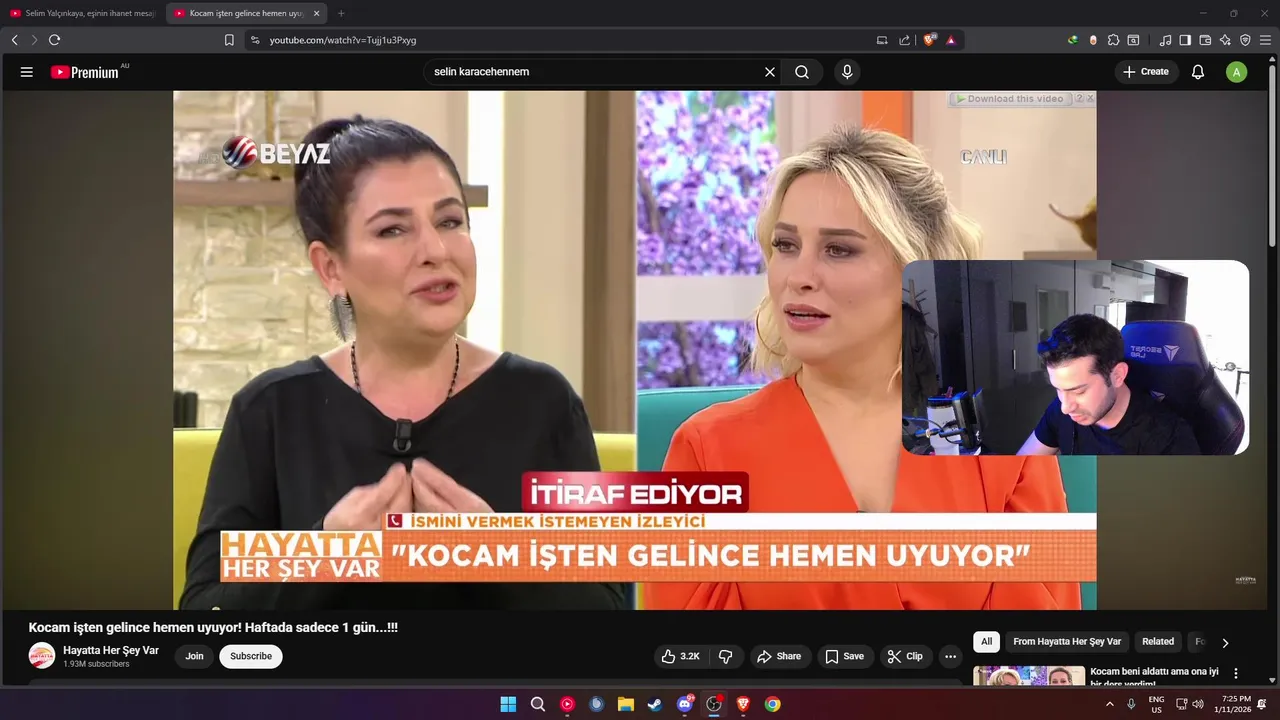The width and height of the screenshot is (1280, 720).
Task: Open the account avatar menu
Action: (x=1237, y=72)
